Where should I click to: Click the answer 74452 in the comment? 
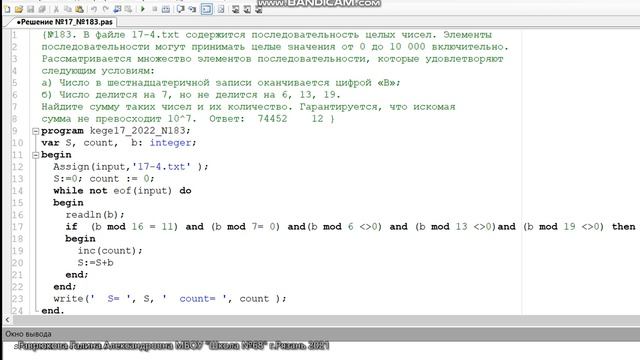[x=272, y=119]
